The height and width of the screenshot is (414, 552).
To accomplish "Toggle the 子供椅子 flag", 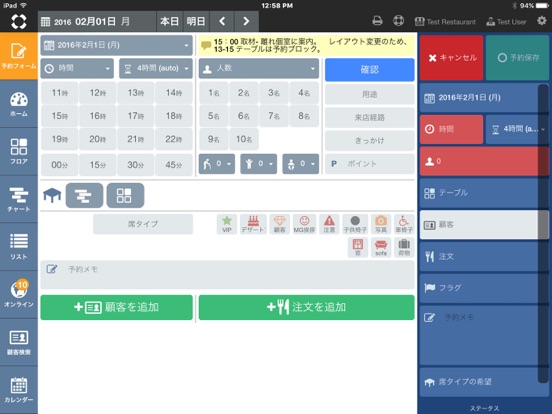I will point(355,224).
